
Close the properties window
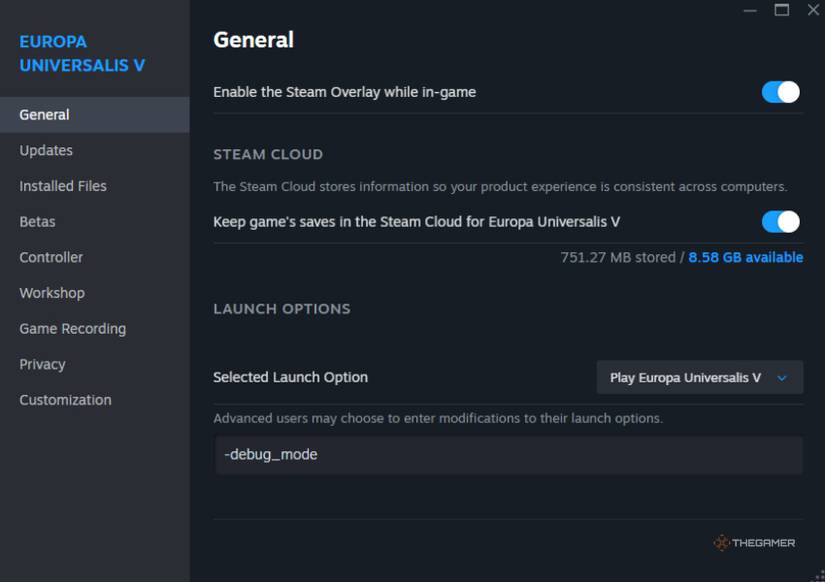(812, 10)
